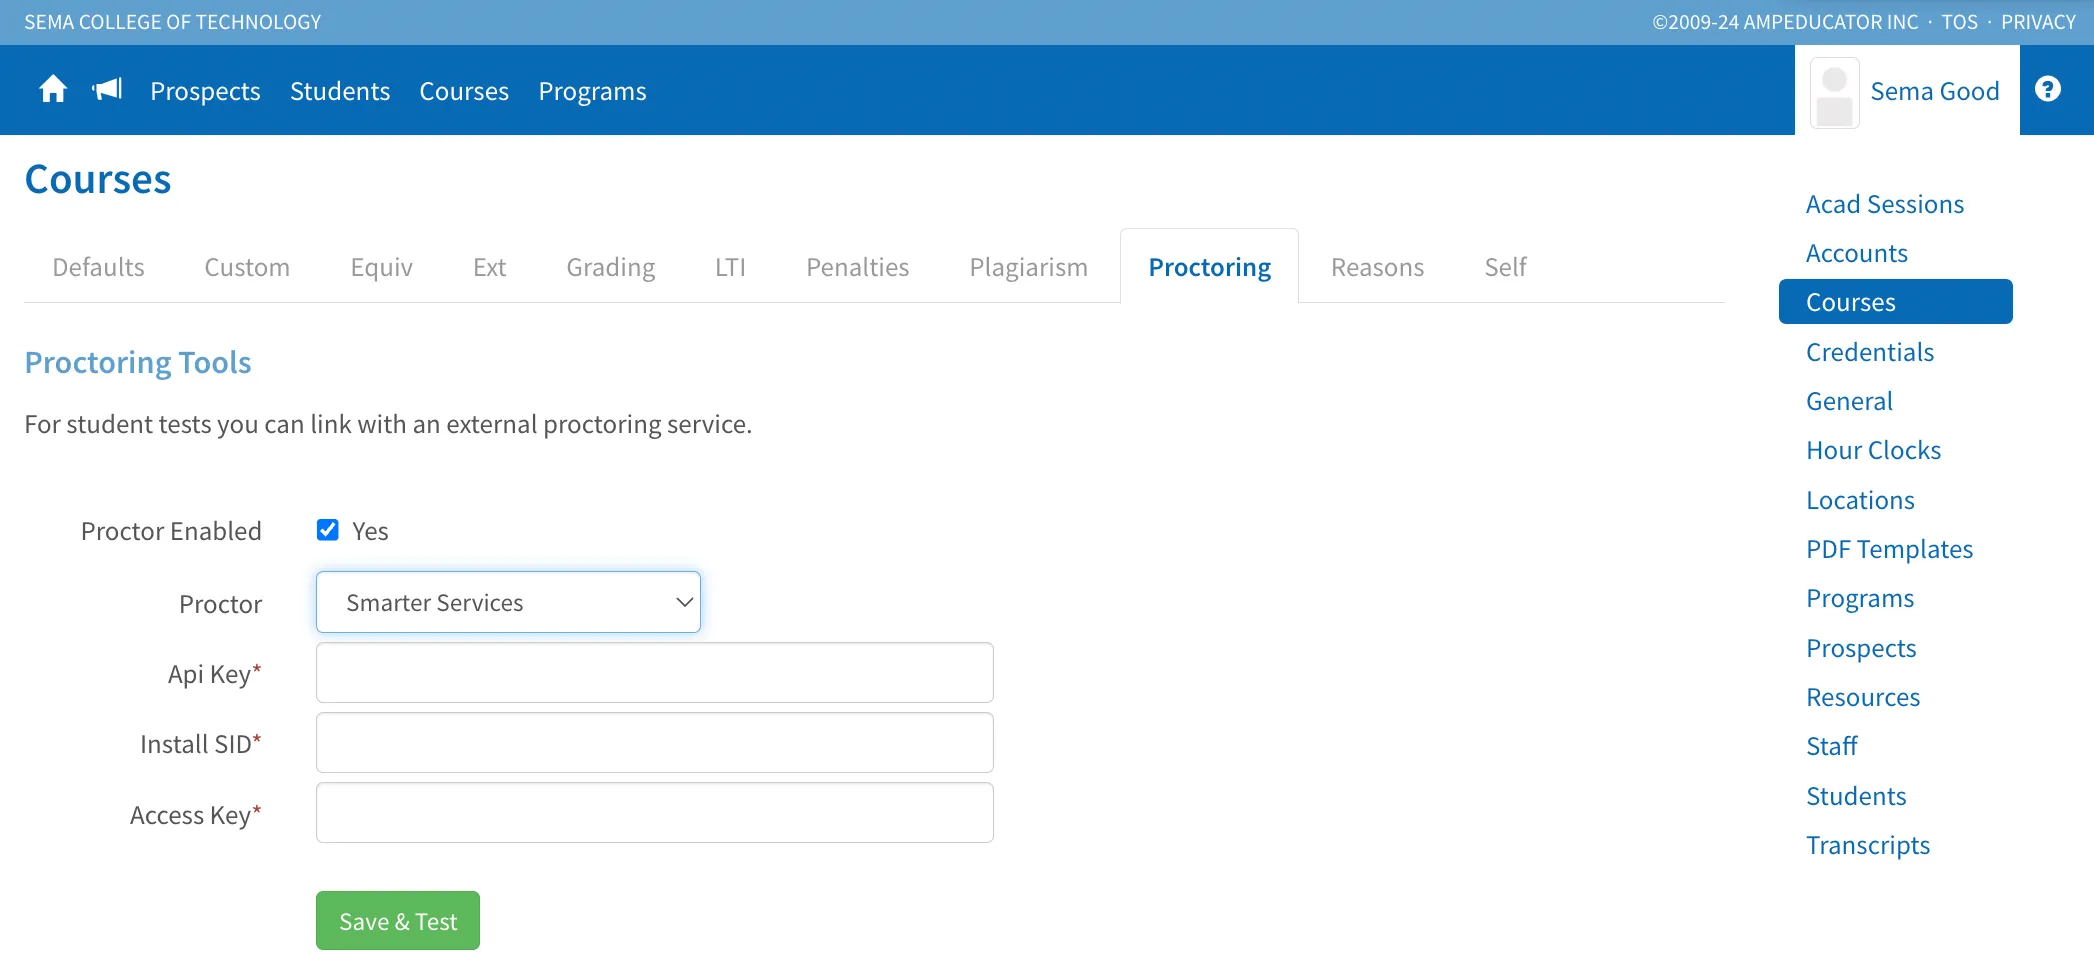The height and width of the screenshot is (966, 2094).
Task: Select the LTI tab
Action: (x=730, y=267)
